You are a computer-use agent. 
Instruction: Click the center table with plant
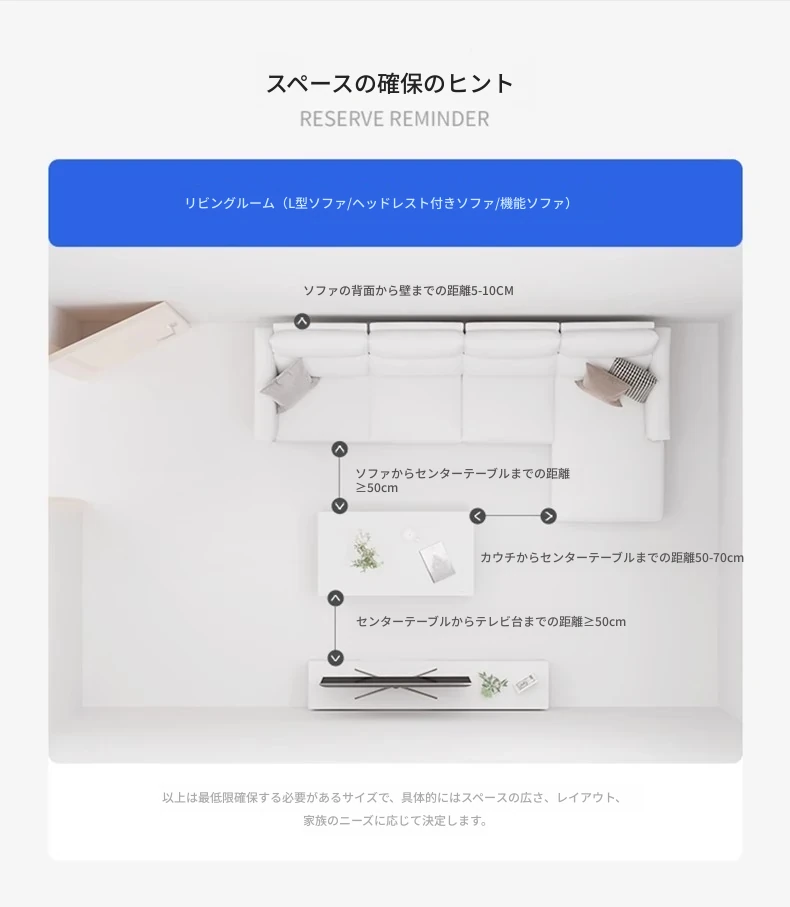[x=396, y=554]
